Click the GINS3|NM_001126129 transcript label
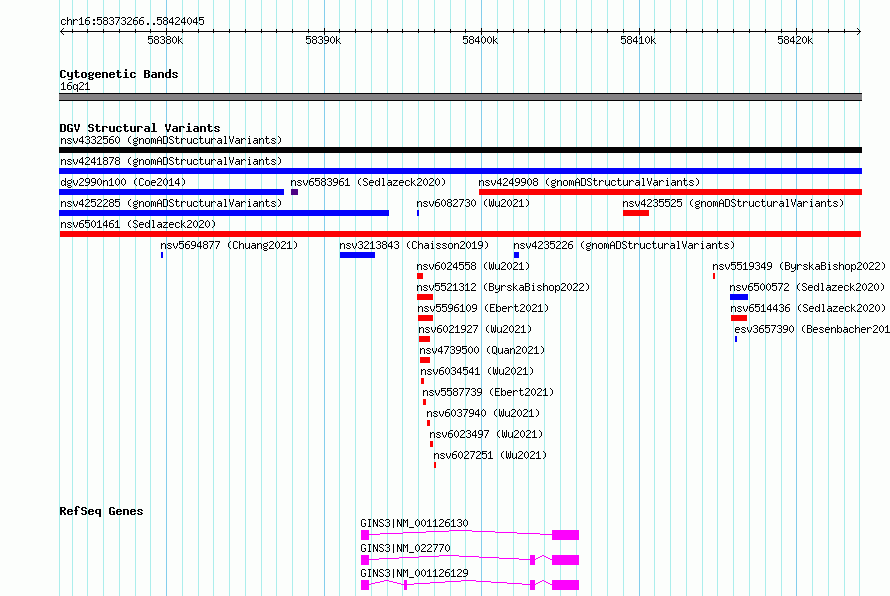The height and width of the screenshot is (596, 890). [414, 573]
